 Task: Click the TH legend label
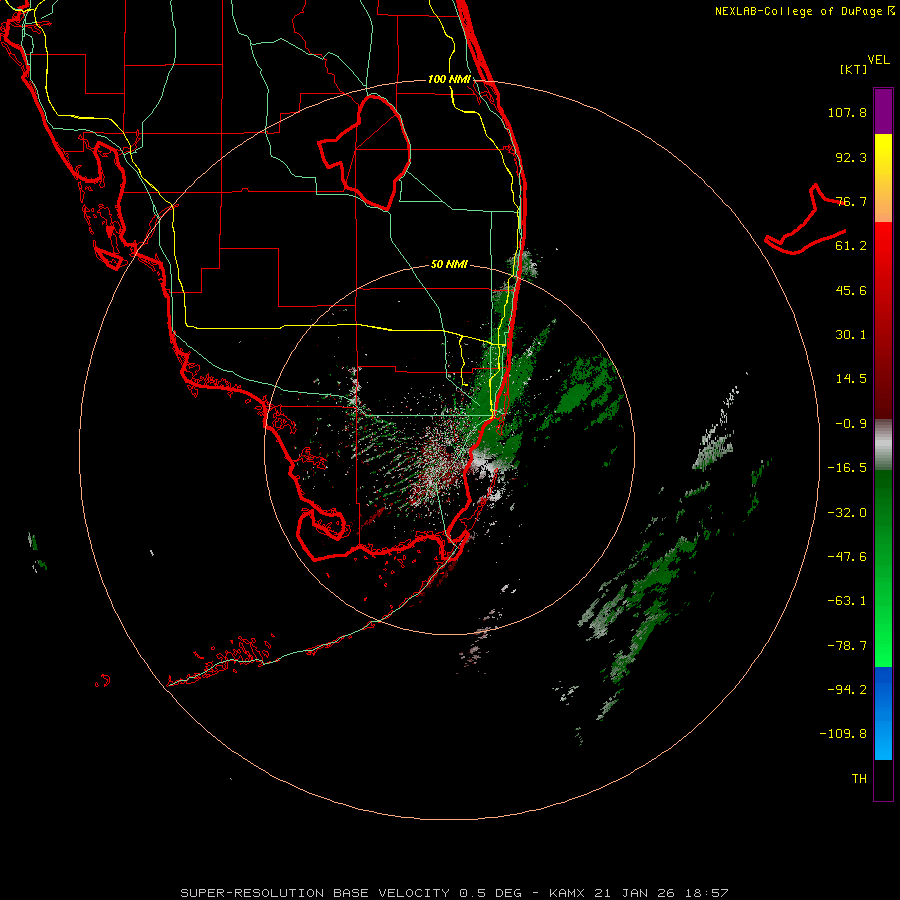(x=859, y=778)
